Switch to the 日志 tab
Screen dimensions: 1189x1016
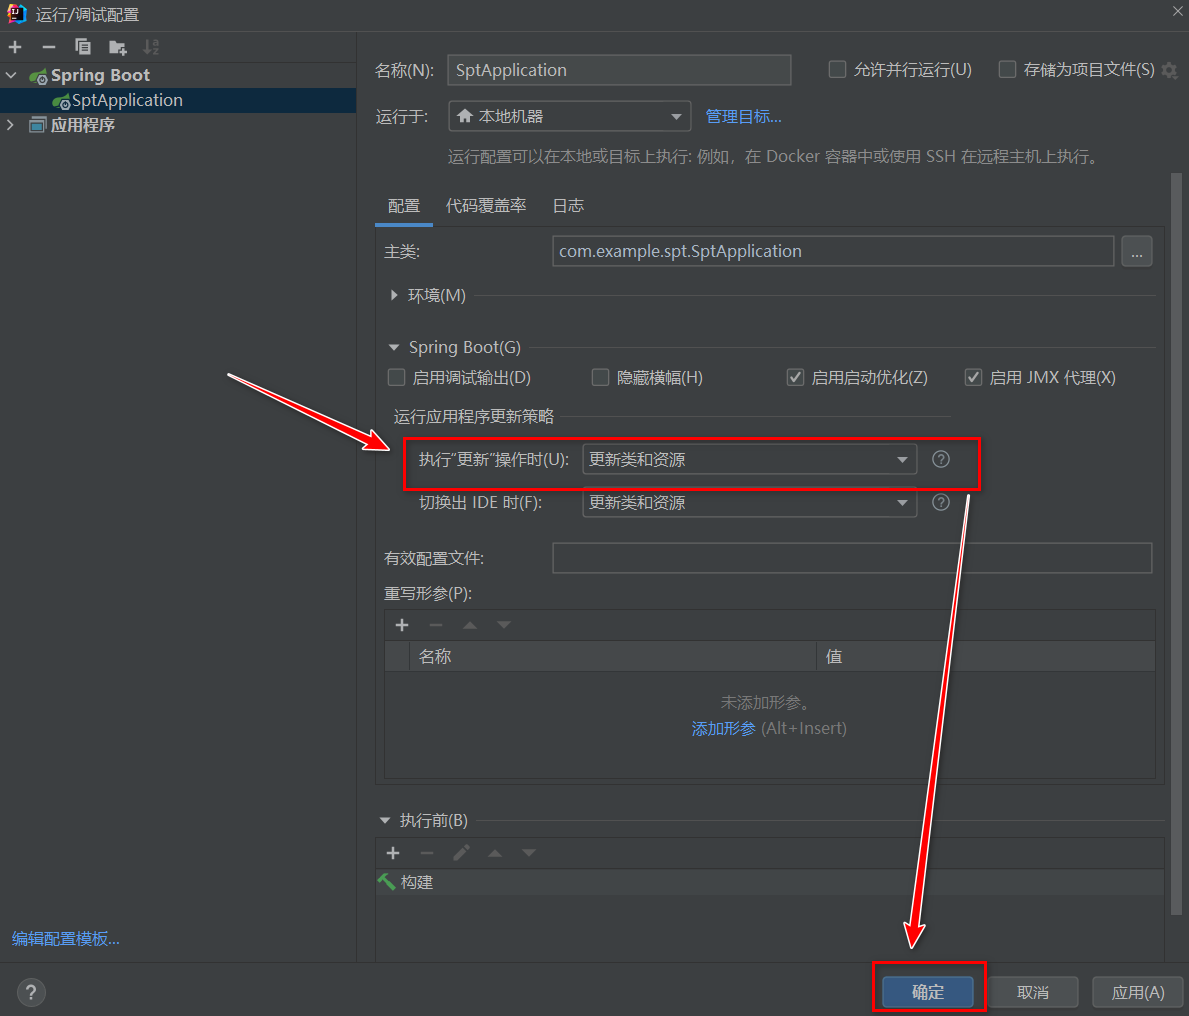click(568, 206)
